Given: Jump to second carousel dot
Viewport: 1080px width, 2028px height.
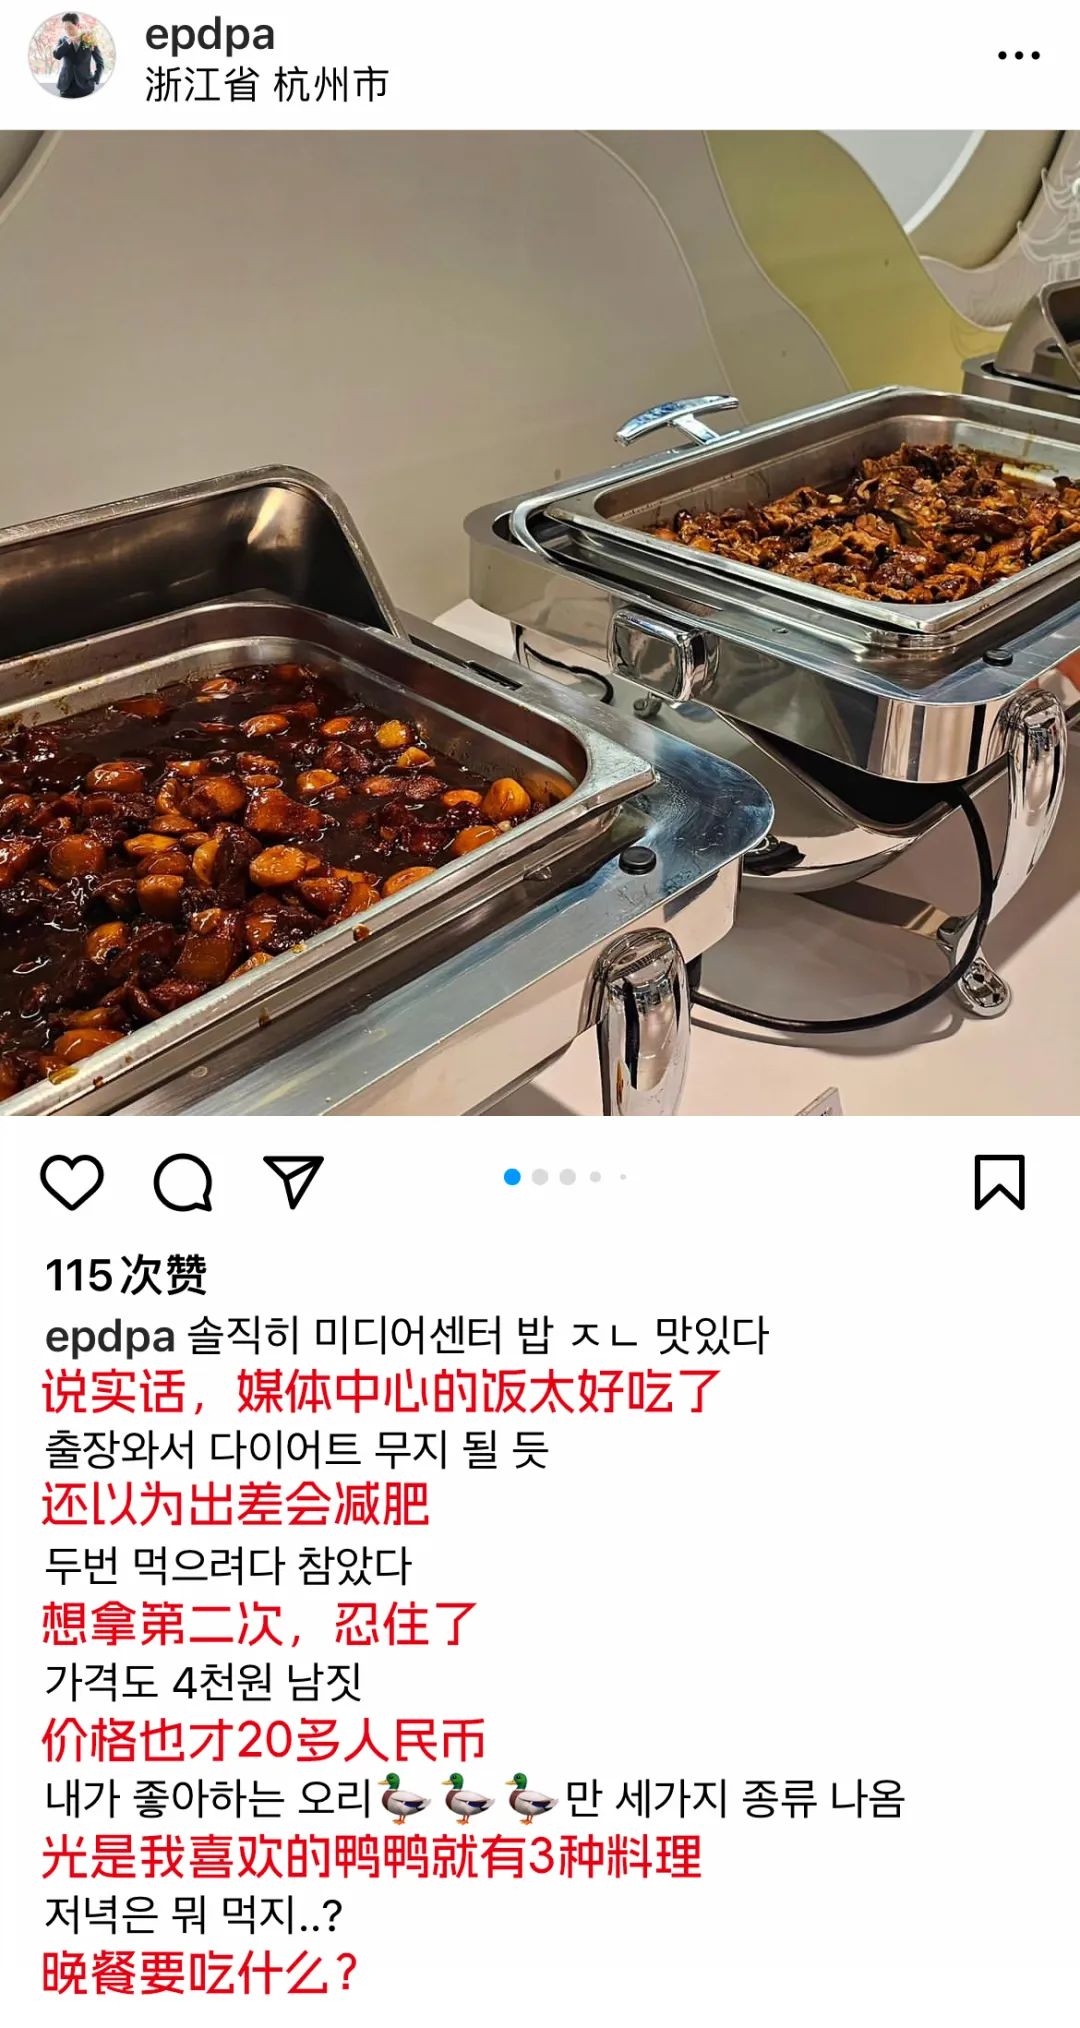Looking at the screenshot, I should tap(540, 1177).
